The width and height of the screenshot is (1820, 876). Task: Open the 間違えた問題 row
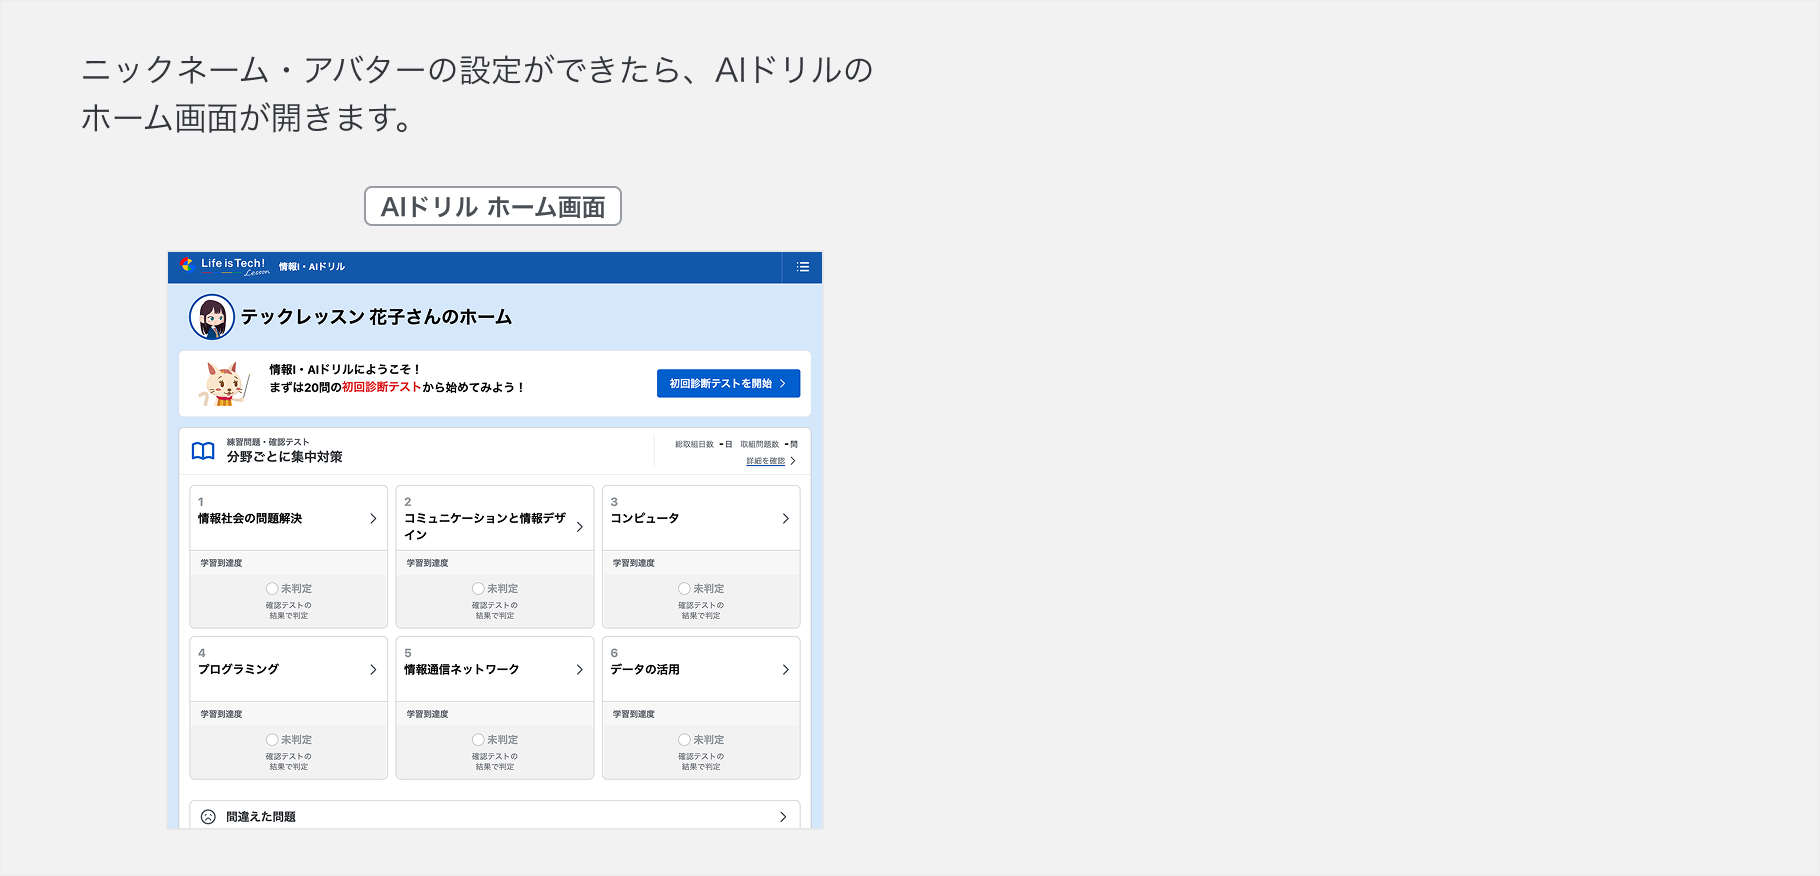(495, 815)
